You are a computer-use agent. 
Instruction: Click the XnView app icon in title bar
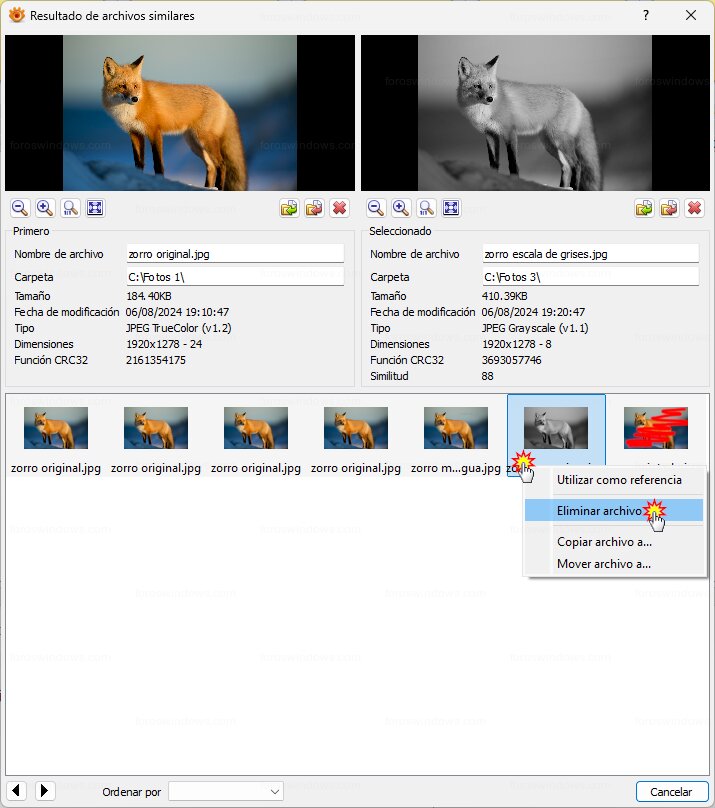coord(16,15)
